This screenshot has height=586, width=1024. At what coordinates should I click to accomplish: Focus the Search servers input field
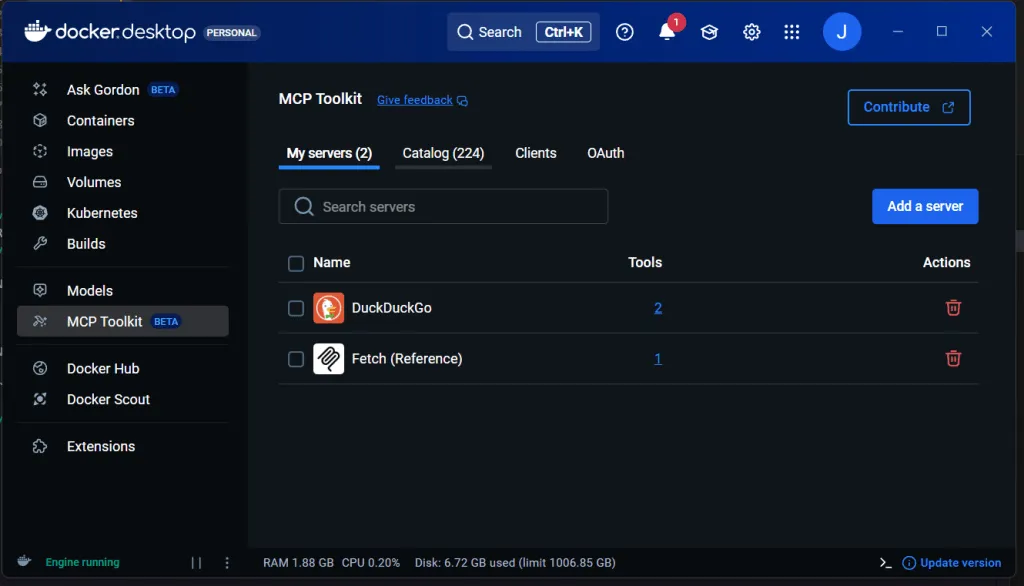(443, 206)
